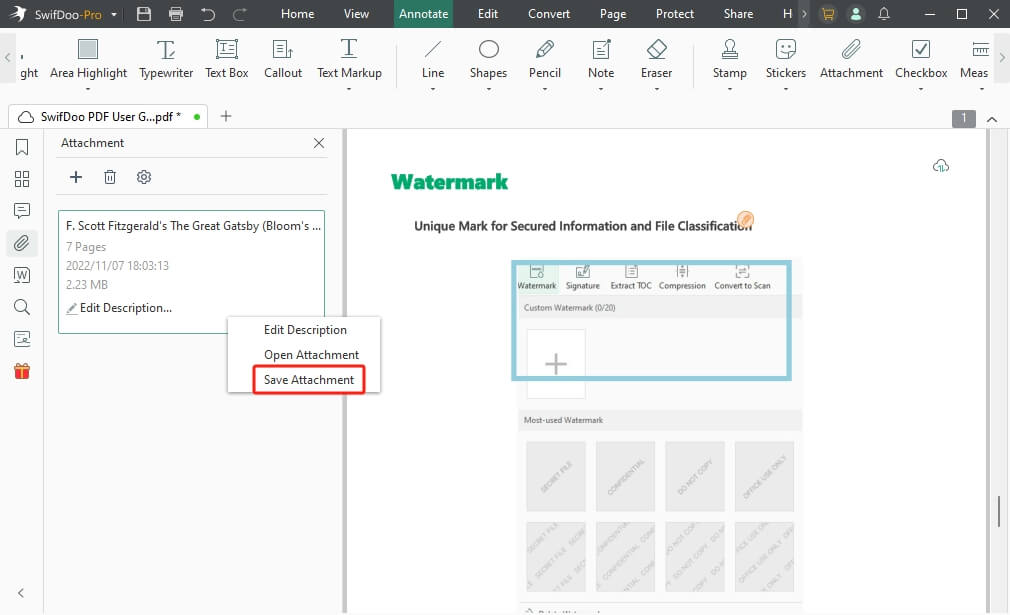Open the Bookmark sidebar panel
This screenshot has width=1010, height=615.
click(22, 147)
